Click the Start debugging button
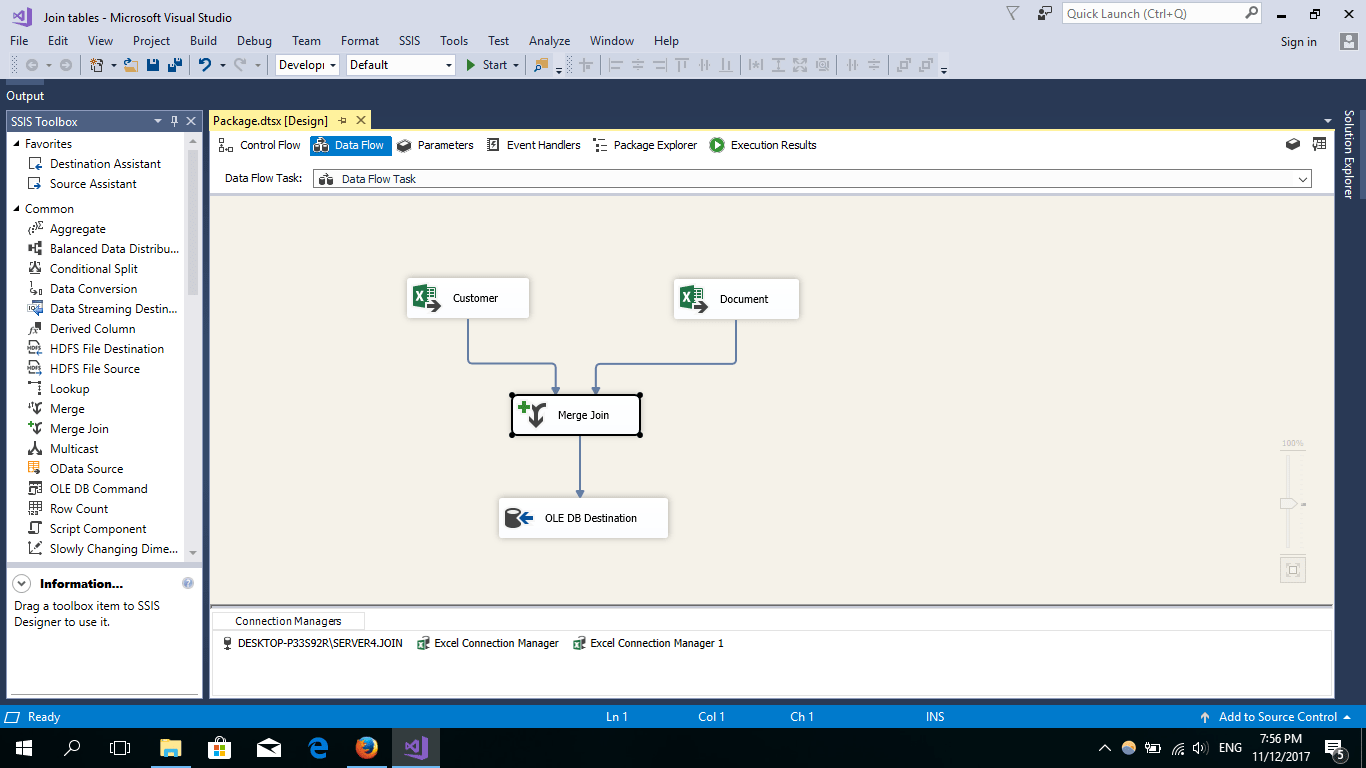Image resolution: width=1366 pixels, height=768 pixels. (487, 65)
